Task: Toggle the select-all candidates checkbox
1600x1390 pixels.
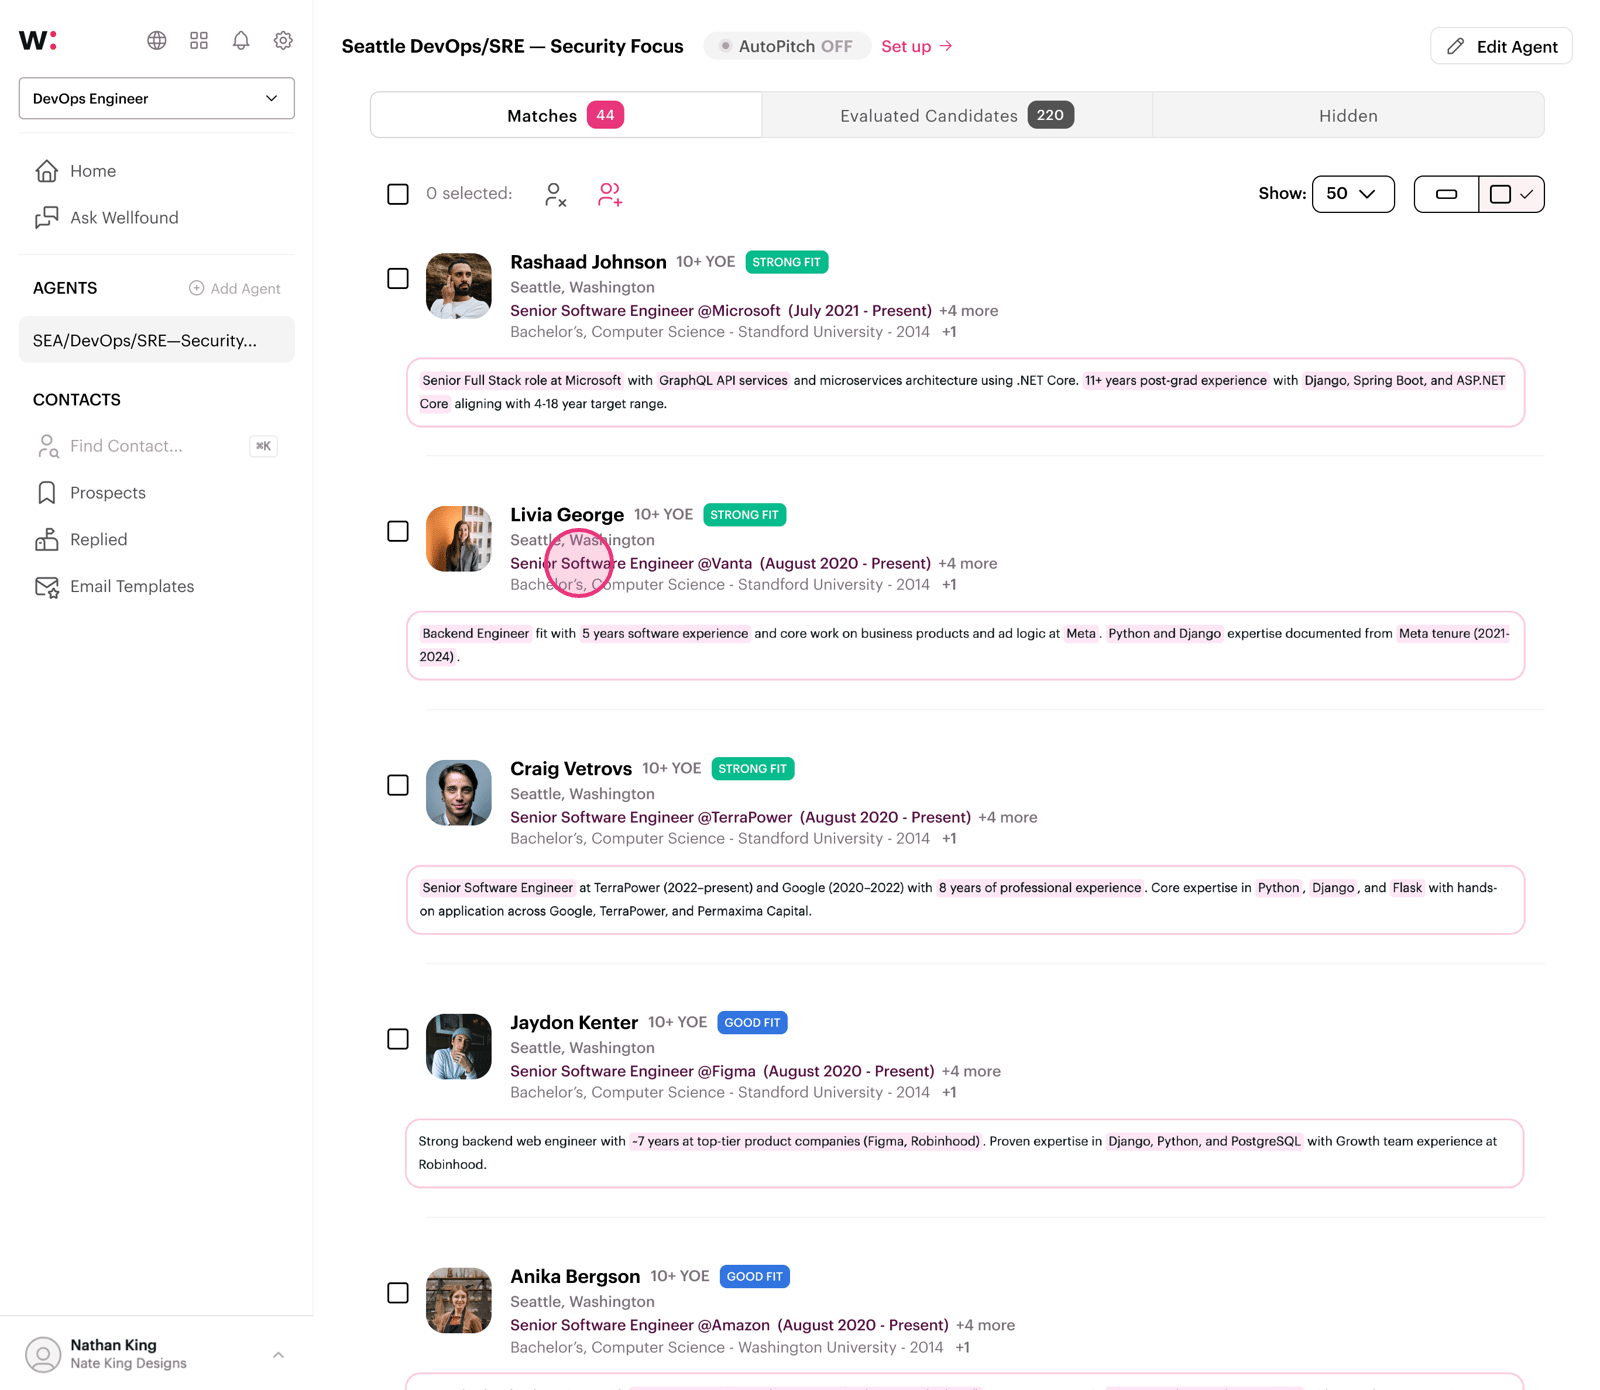Action: 398,194
